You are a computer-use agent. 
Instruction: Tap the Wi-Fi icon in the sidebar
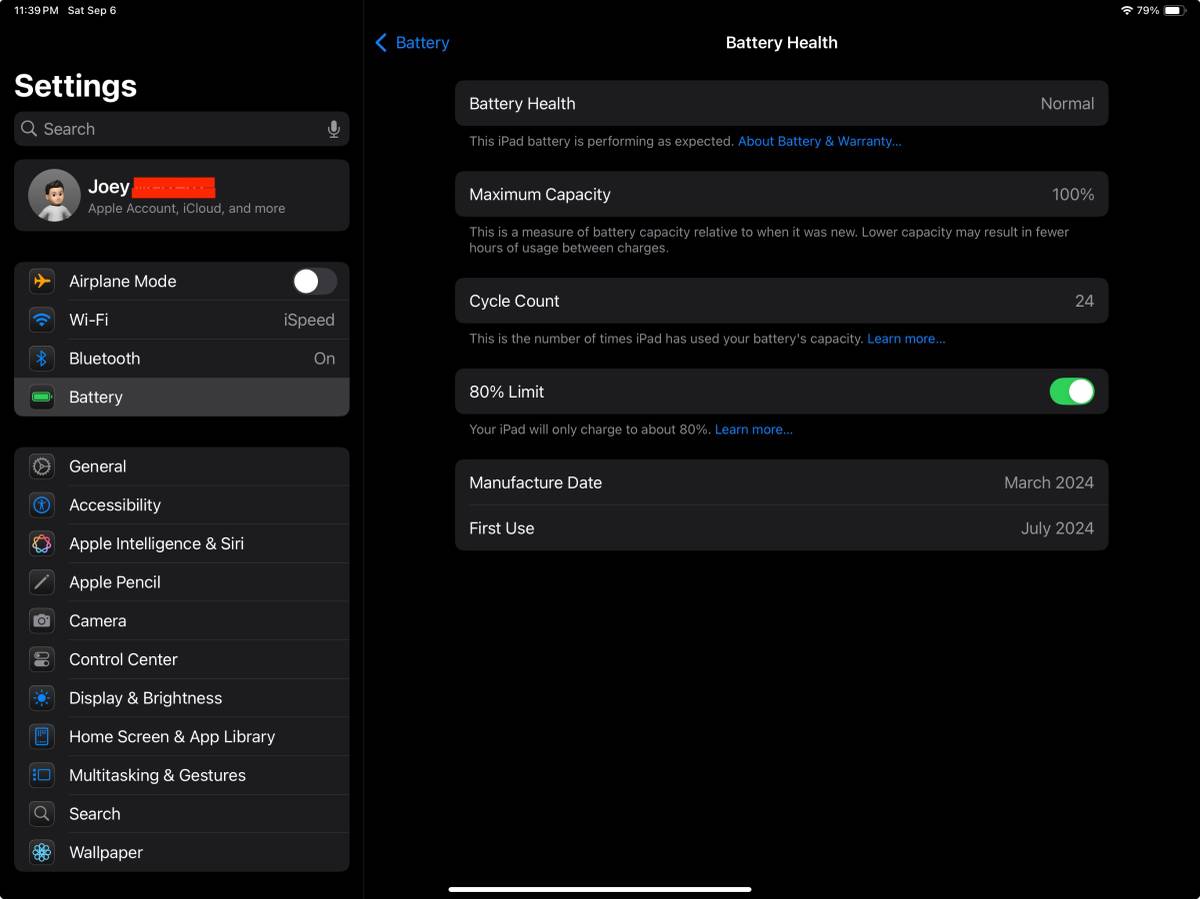pyautogui.click(x=41, y=320)
